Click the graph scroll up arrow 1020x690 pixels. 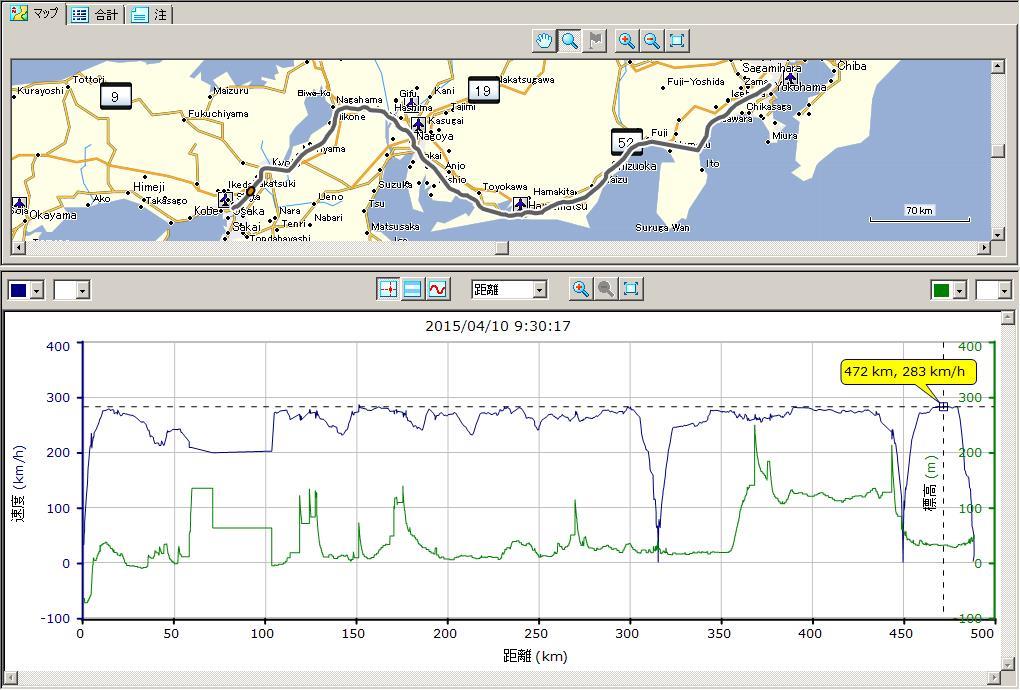click(1007, 317)
